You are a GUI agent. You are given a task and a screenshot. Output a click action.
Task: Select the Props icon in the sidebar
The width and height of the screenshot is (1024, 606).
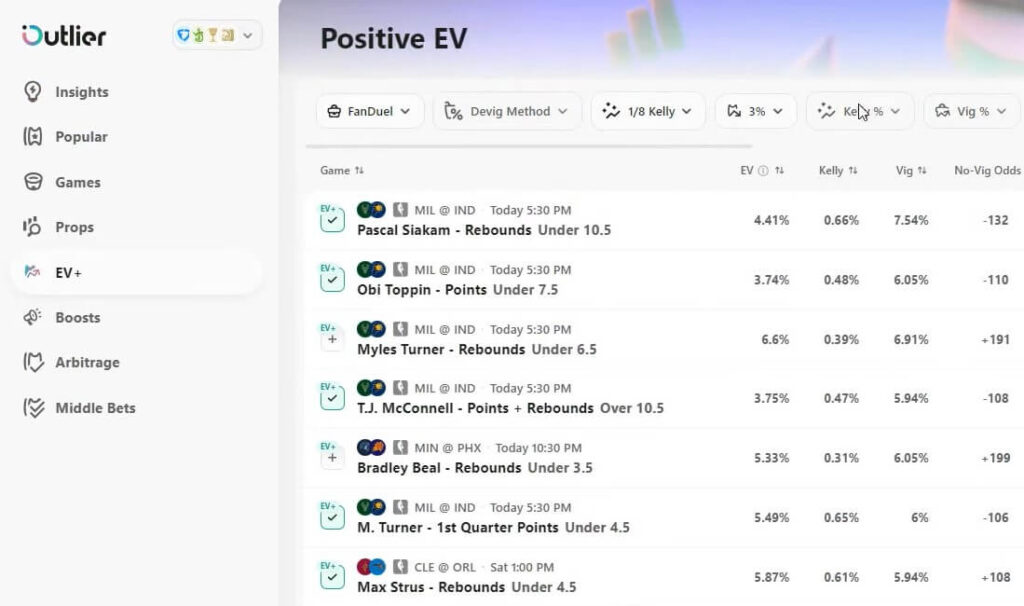[x=31, y=227]
